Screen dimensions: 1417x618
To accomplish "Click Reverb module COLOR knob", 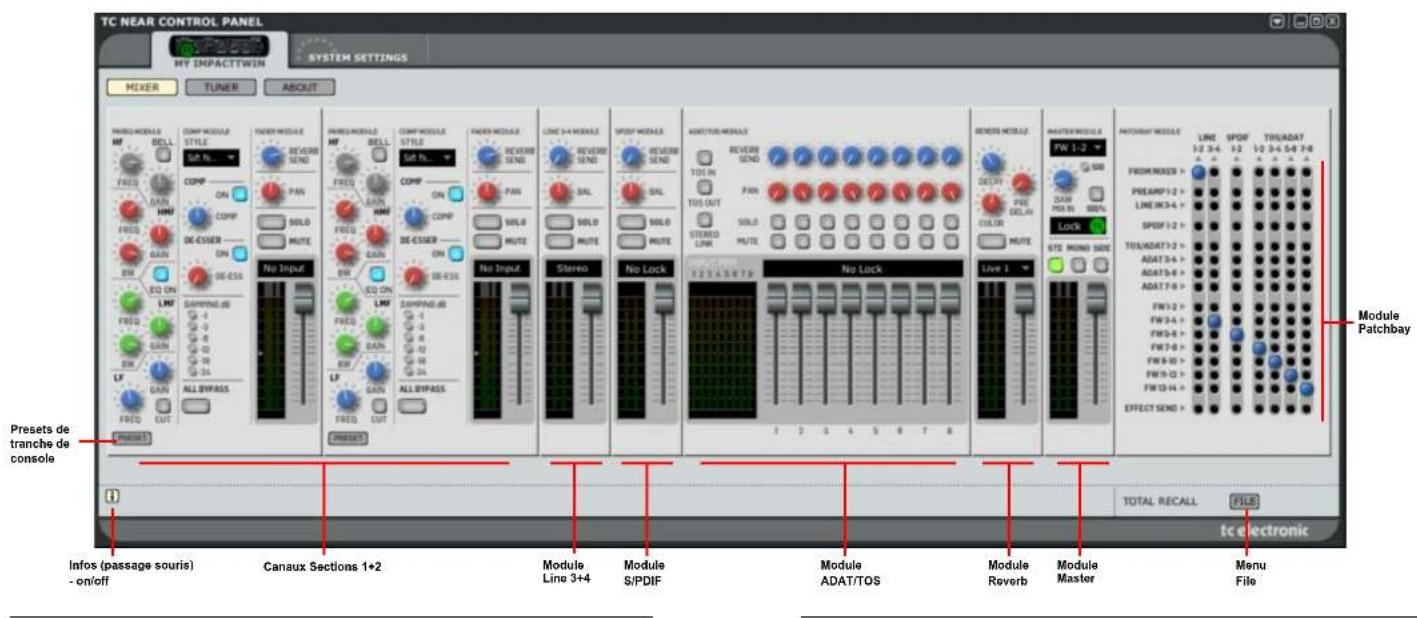I will [x=991, y=202].
